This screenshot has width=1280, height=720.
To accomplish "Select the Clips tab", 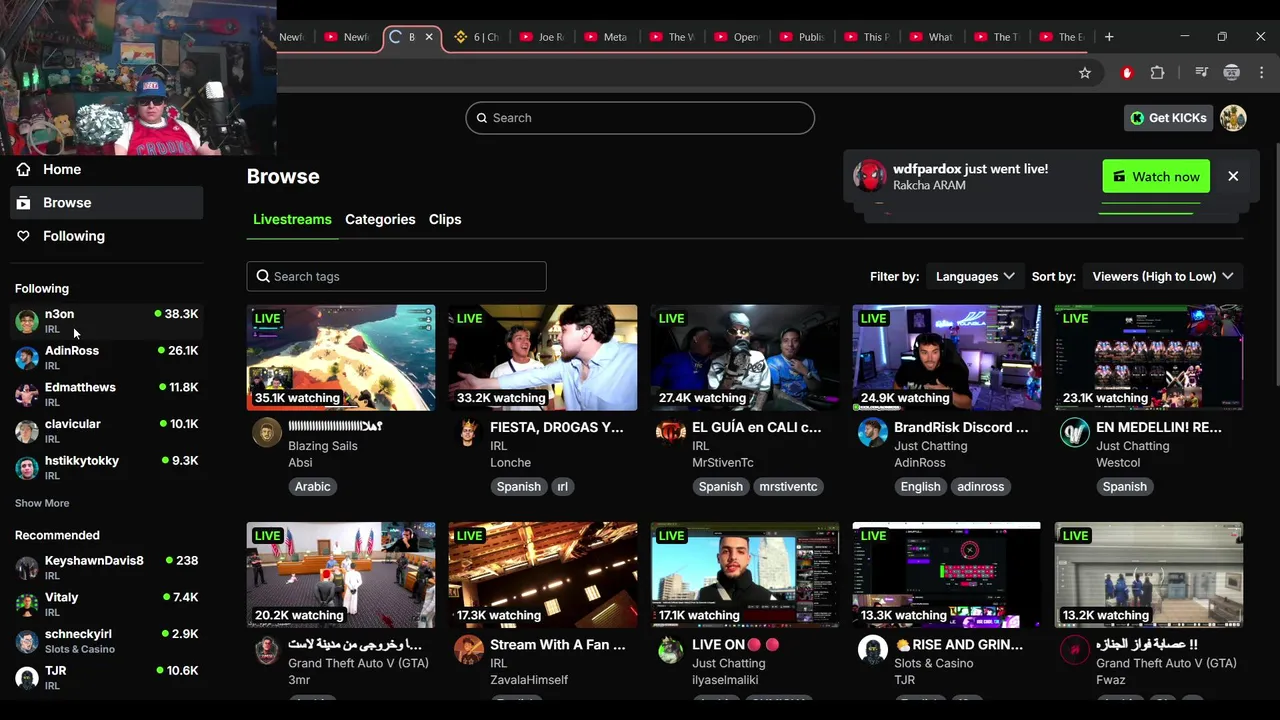I will 445,219.
